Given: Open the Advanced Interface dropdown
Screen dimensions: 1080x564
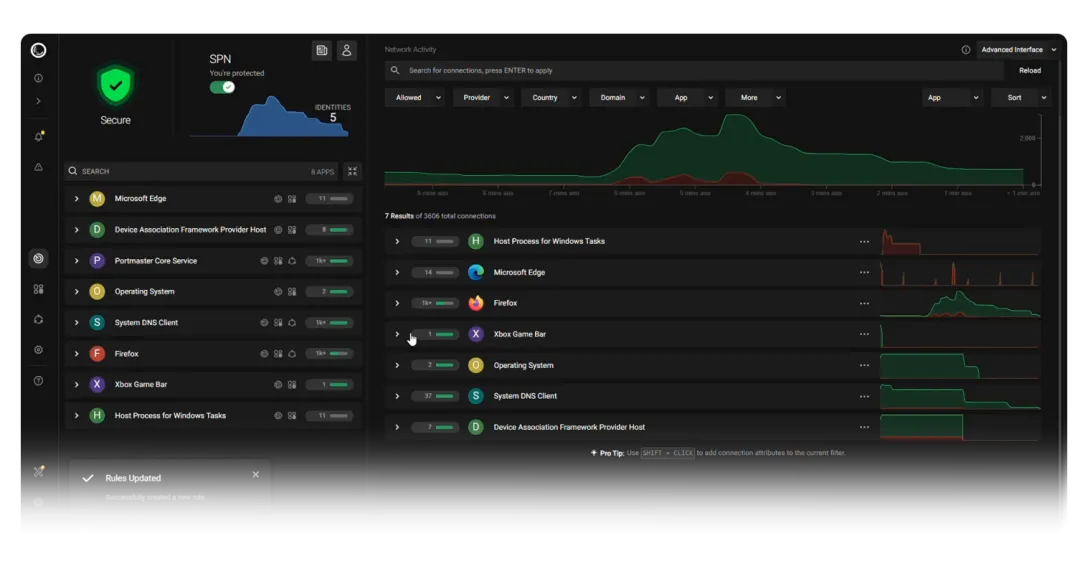Looking at the screenshot, I should [x=1018, y=50].
